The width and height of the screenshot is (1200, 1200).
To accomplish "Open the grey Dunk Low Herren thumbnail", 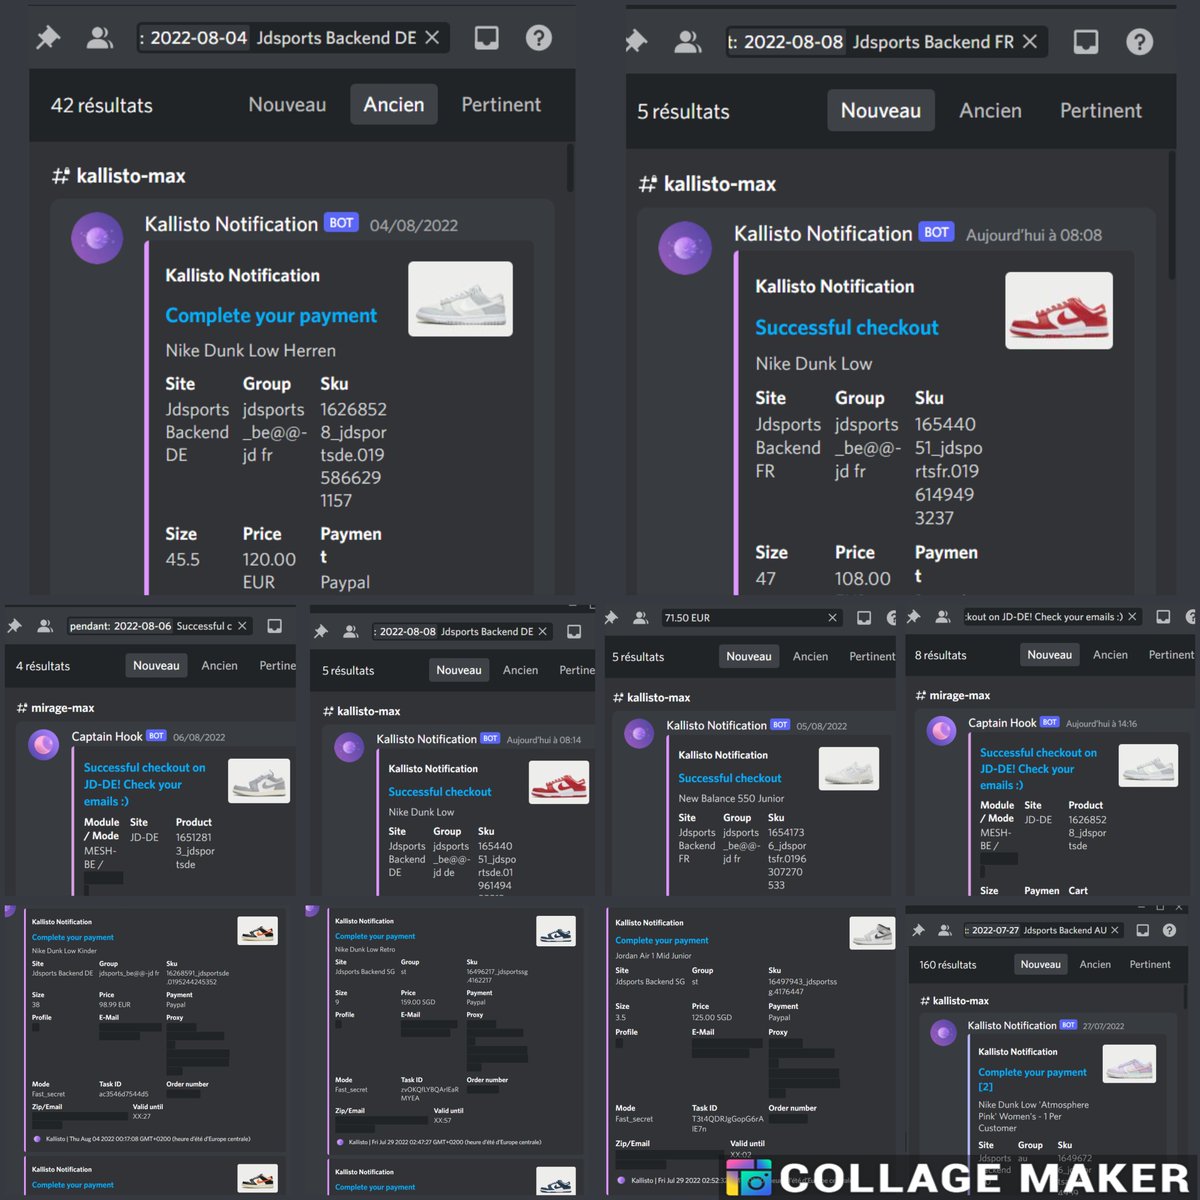I will tap(460, 298).
